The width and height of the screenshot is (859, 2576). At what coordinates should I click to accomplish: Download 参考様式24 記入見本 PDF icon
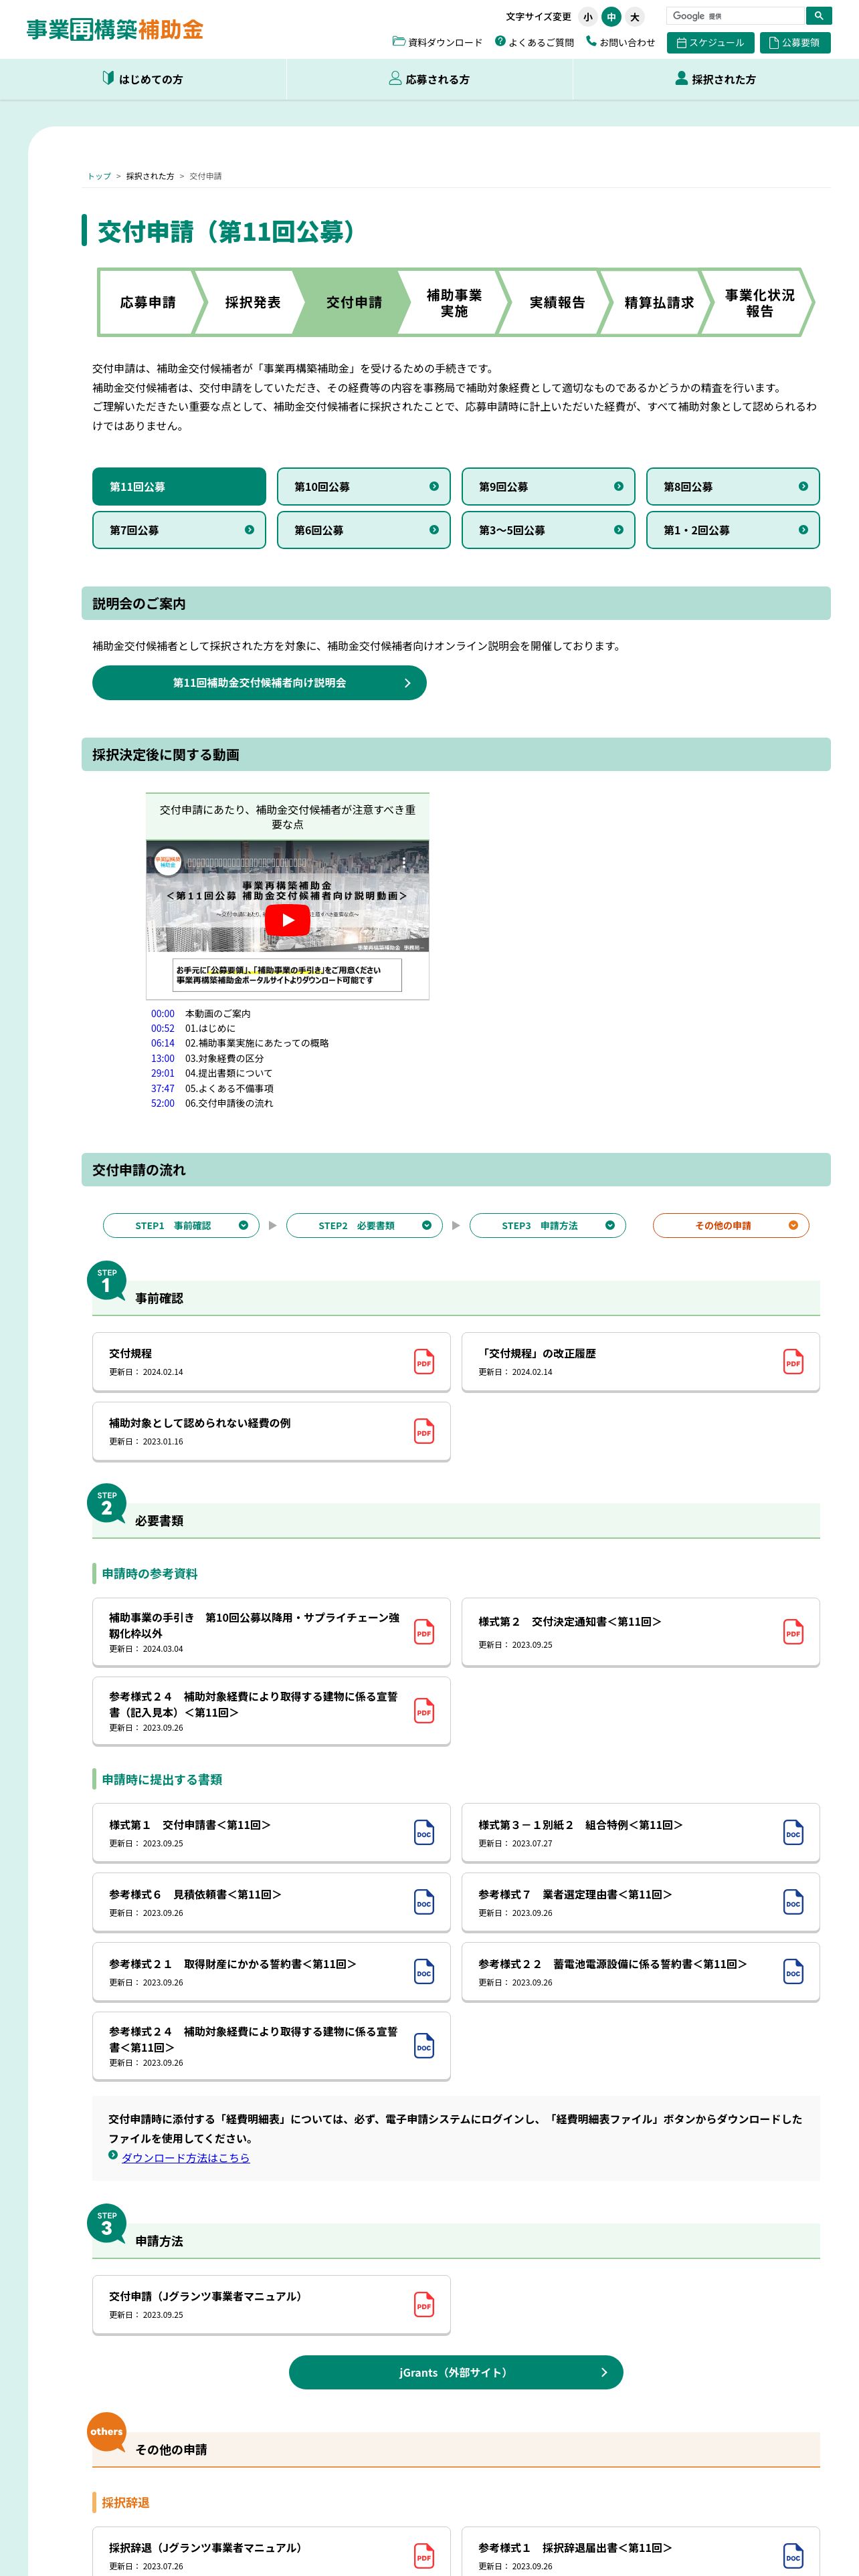[424, 1711]
